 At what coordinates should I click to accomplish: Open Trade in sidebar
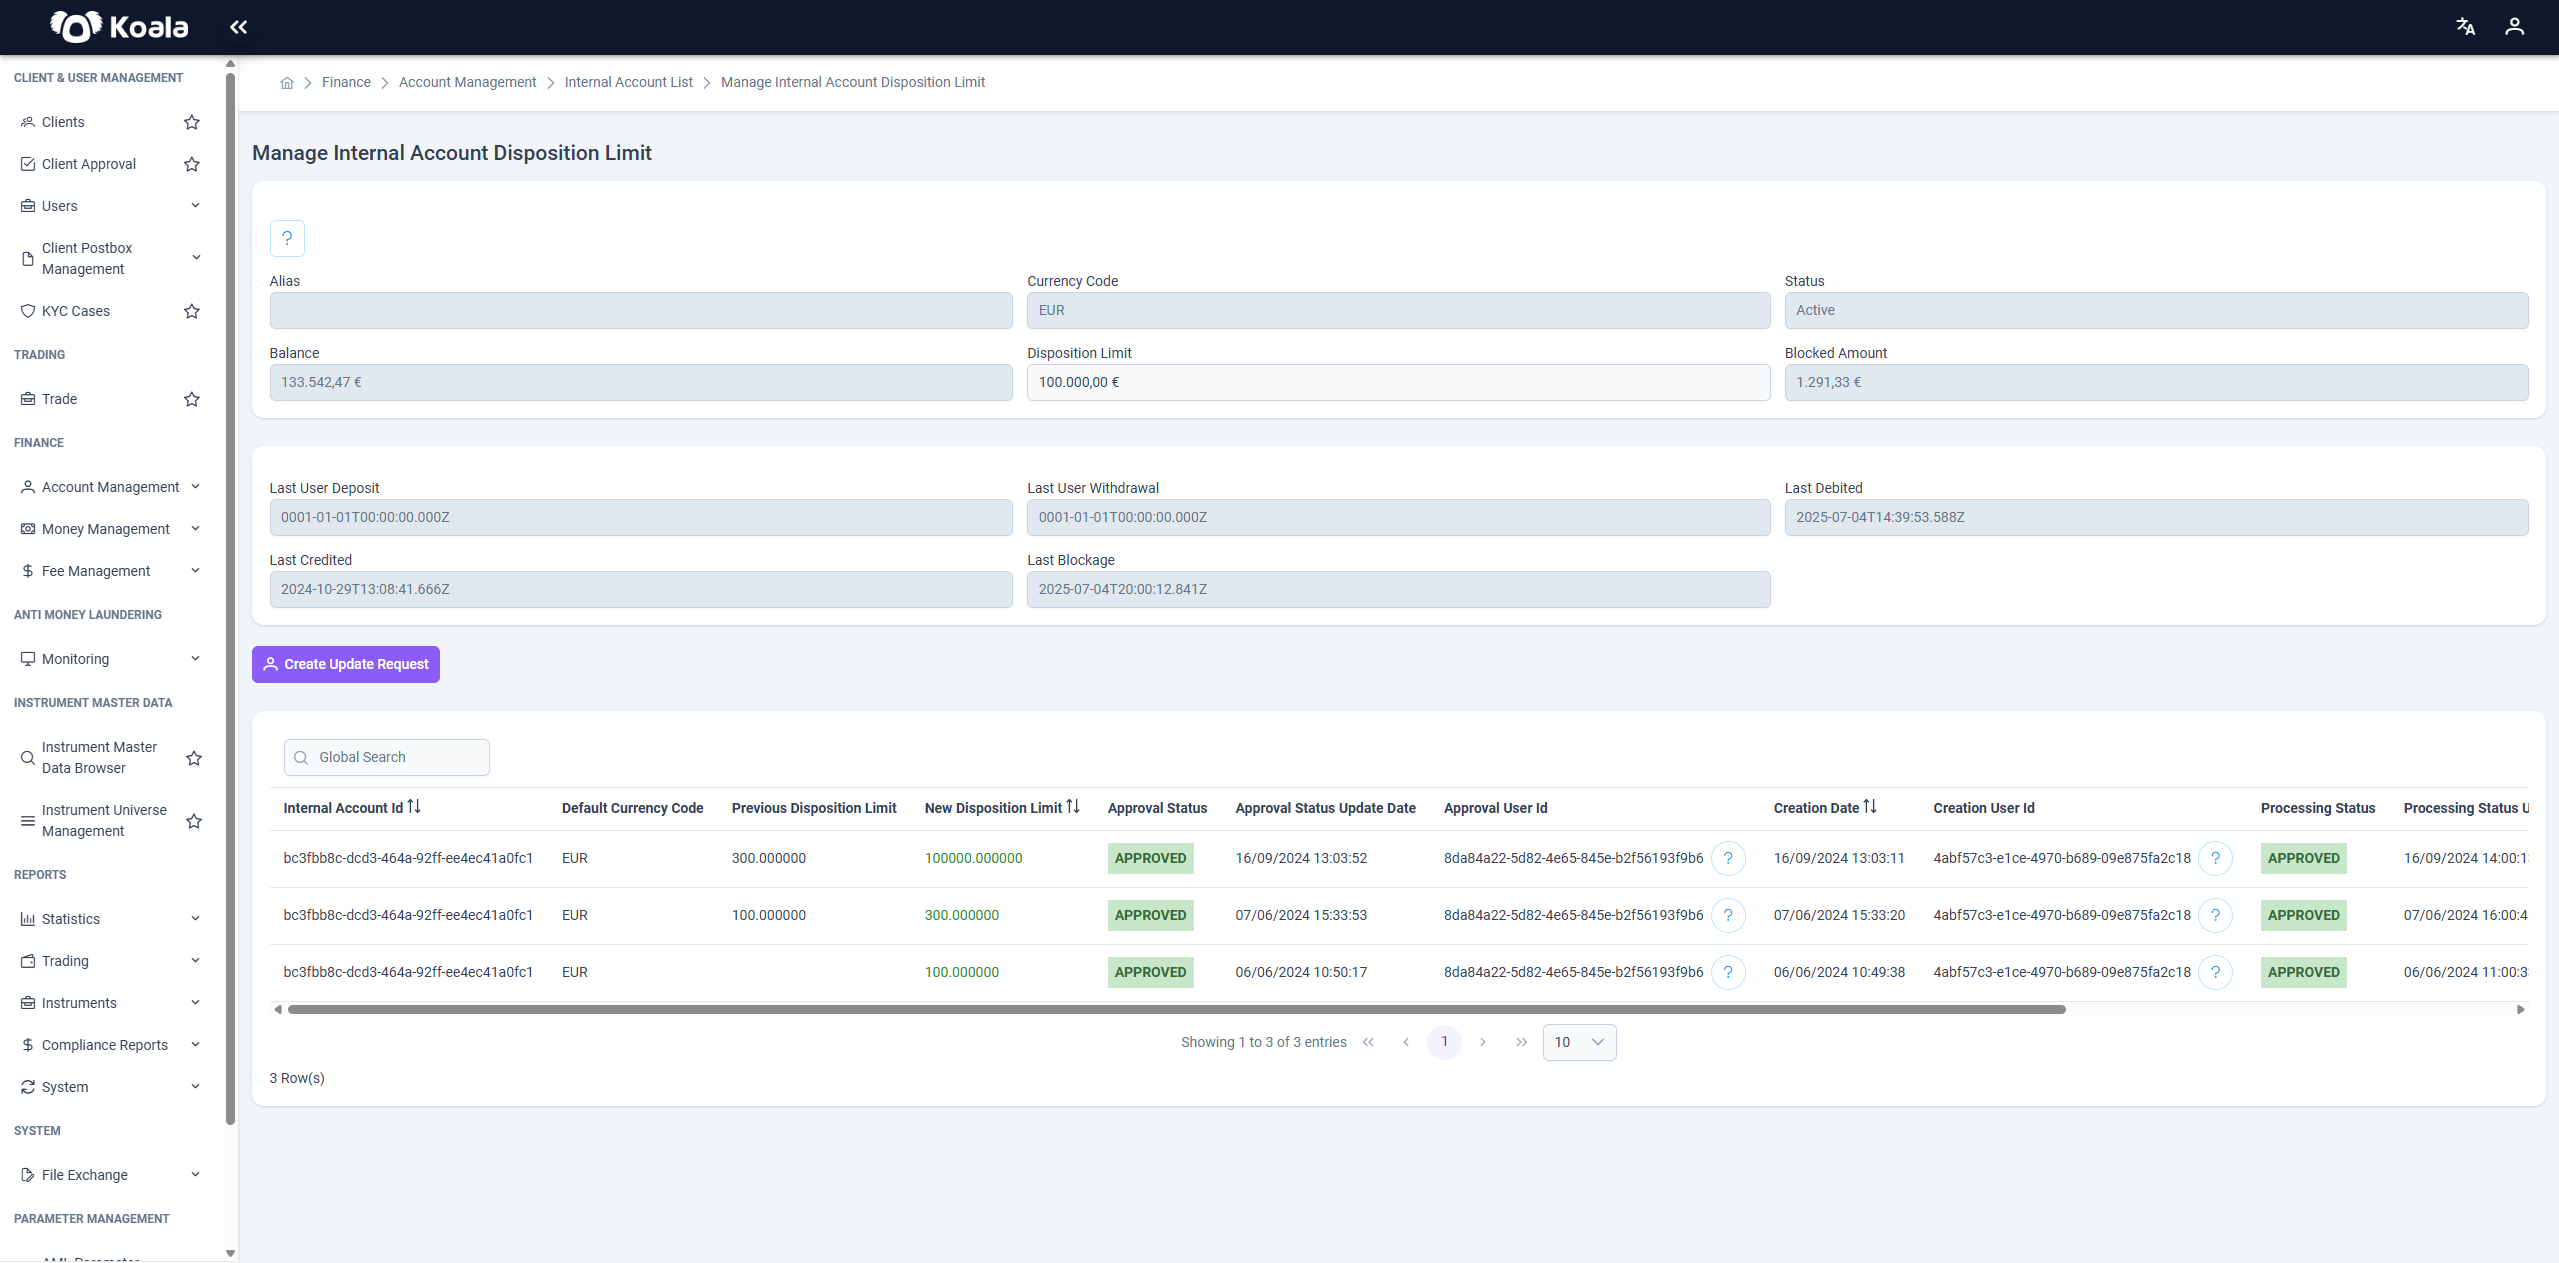click(x=59, y=399)
